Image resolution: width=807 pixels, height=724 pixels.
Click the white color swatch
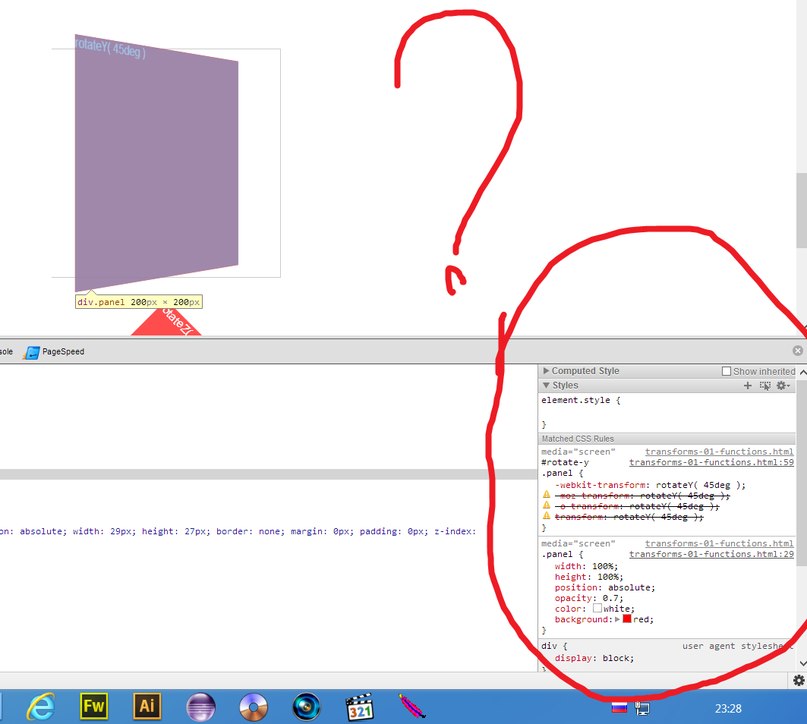coord(597,609)
